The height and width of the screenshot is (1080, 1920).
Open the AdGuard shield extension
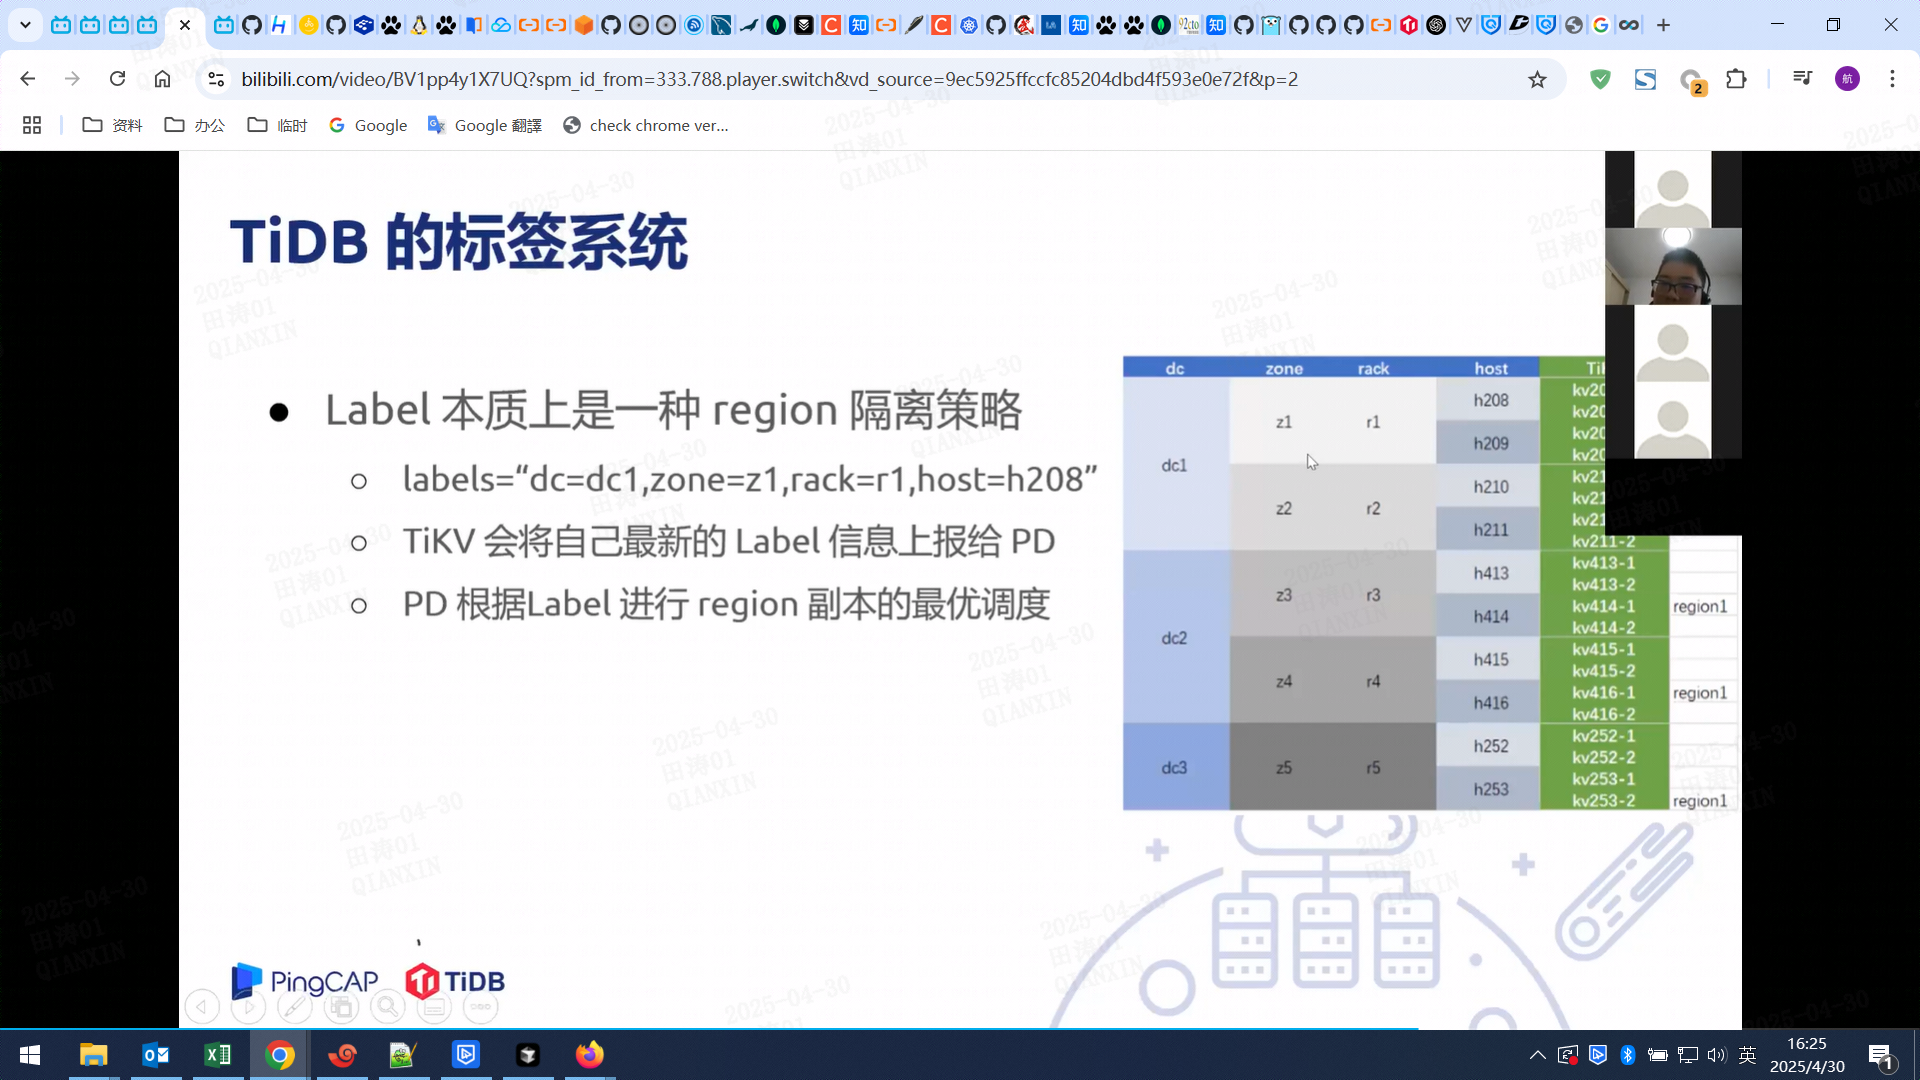click(x=1600, y=79)
